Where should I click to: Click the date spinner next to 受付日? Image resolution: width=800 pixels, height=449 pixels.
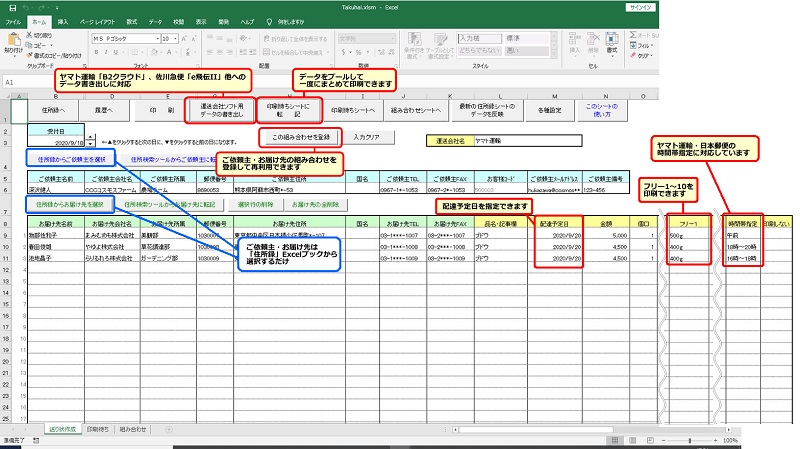(91, 142)
